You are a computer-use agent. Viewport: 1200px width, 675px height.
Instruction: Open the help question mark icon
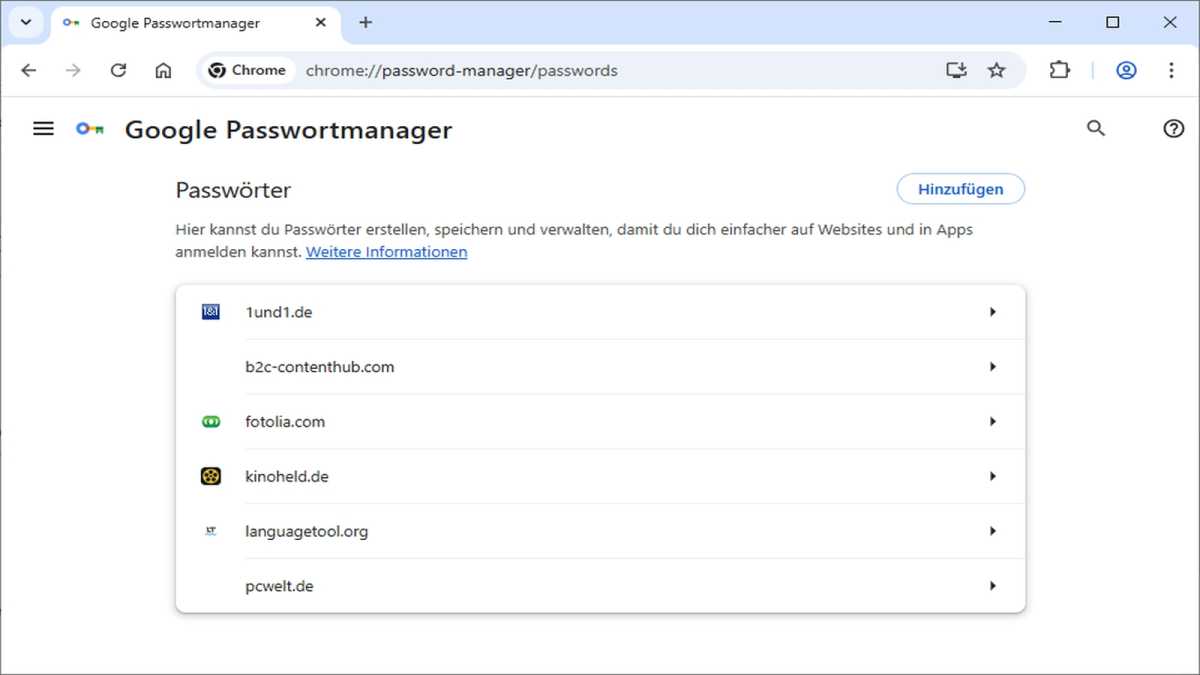pos(1174,128)
